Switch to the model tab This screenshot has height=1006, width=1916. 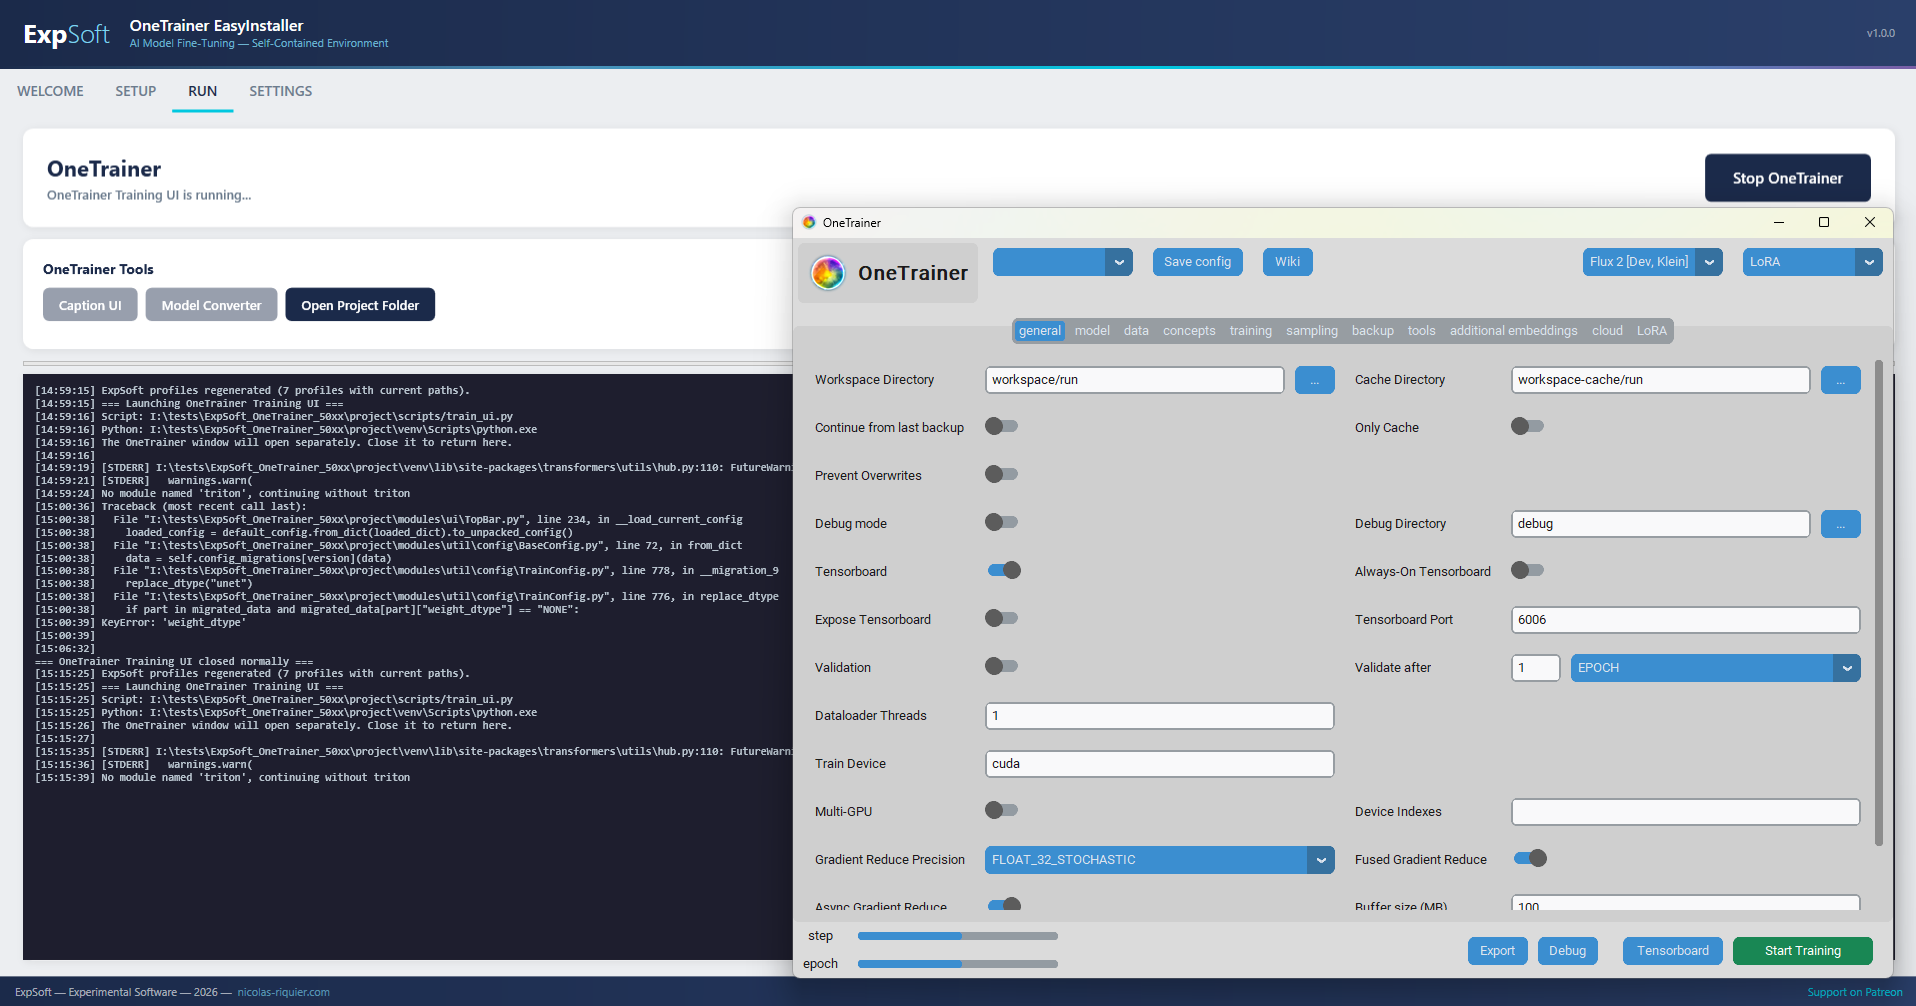coord(1092,331)
